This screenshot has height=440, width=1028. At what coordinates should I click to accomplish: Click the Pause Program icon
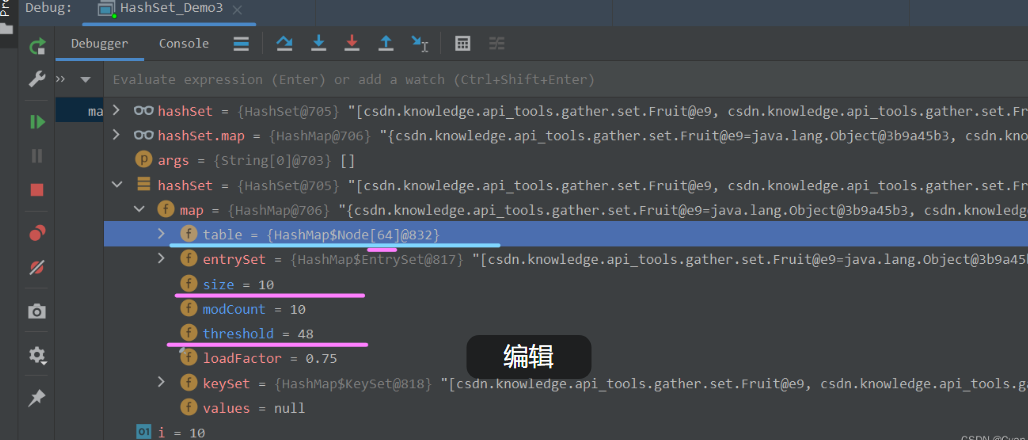[x=37, y=156]
